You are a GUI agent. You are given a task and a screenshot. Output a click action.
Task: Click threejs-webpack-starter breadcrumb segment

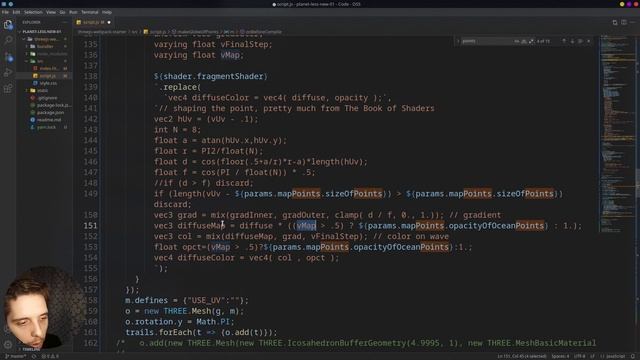click(102, 32)
